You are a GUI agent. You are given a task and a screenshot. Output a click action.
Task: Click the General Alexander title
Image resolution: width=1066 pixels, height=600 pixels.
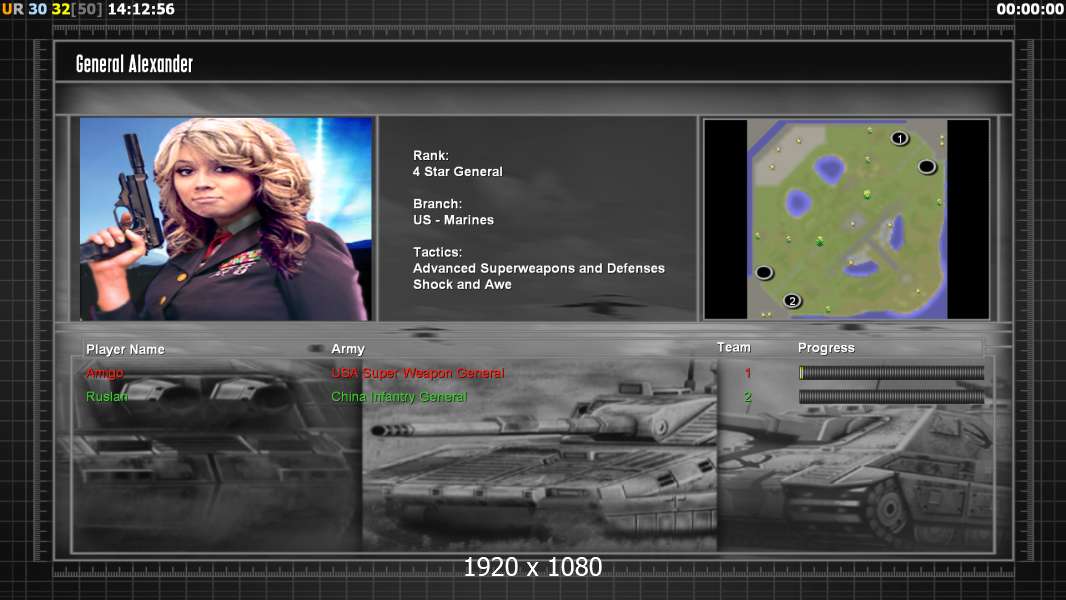click(x=134, y=64)
